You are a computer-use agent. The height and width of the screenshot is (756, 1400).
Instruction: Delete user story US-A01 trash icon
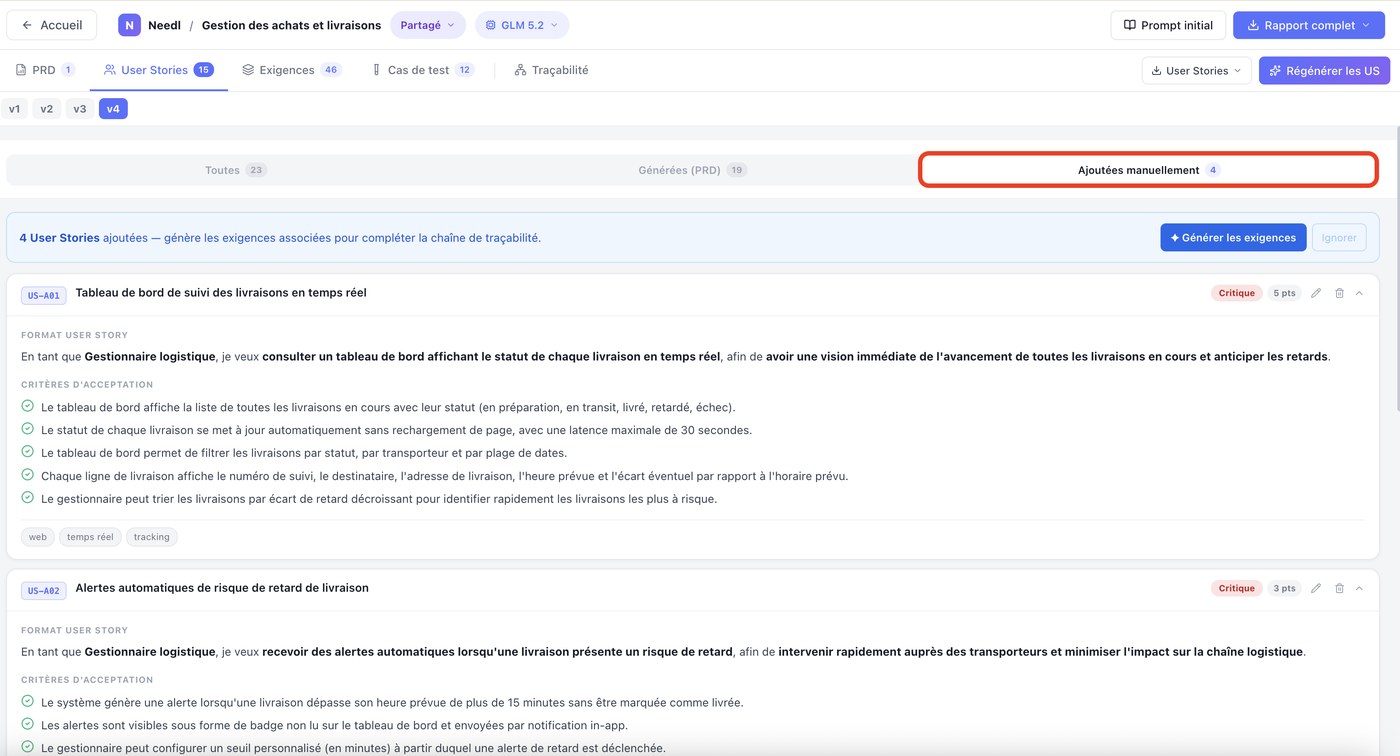tap(1339, 293)
